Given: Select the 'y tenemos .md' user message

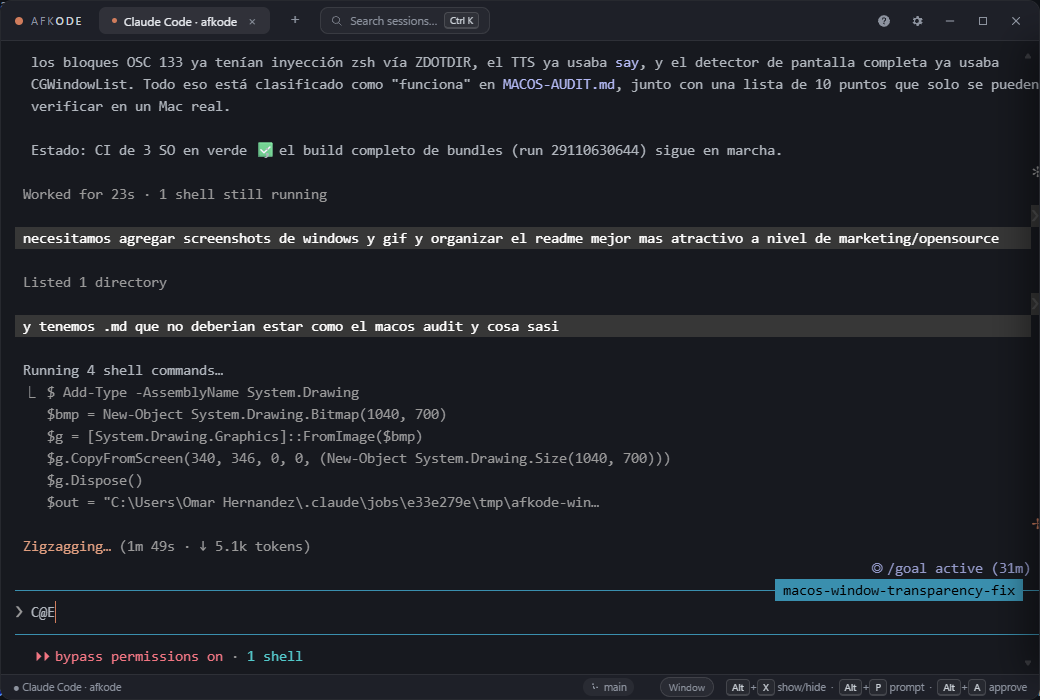Looking at the screenshot, I should (523, 326).
